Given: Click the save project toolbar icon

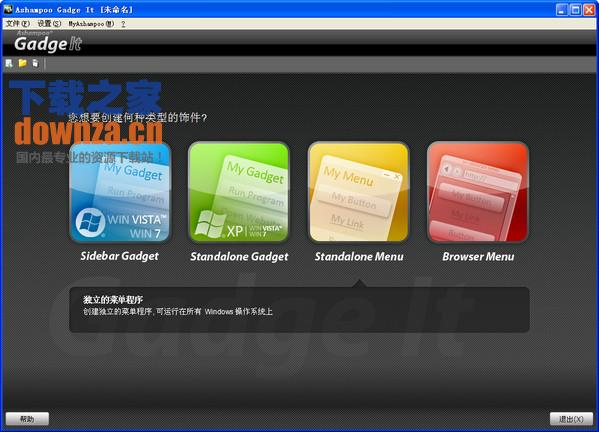Looking at the screenshot, I should [35, 63].
